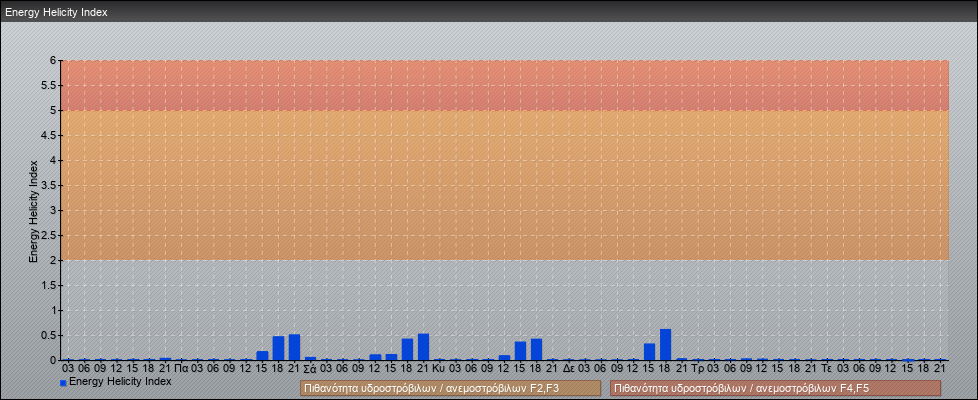Click y-axis tick label 1.5
978x400 pixels.
(49, 285)
